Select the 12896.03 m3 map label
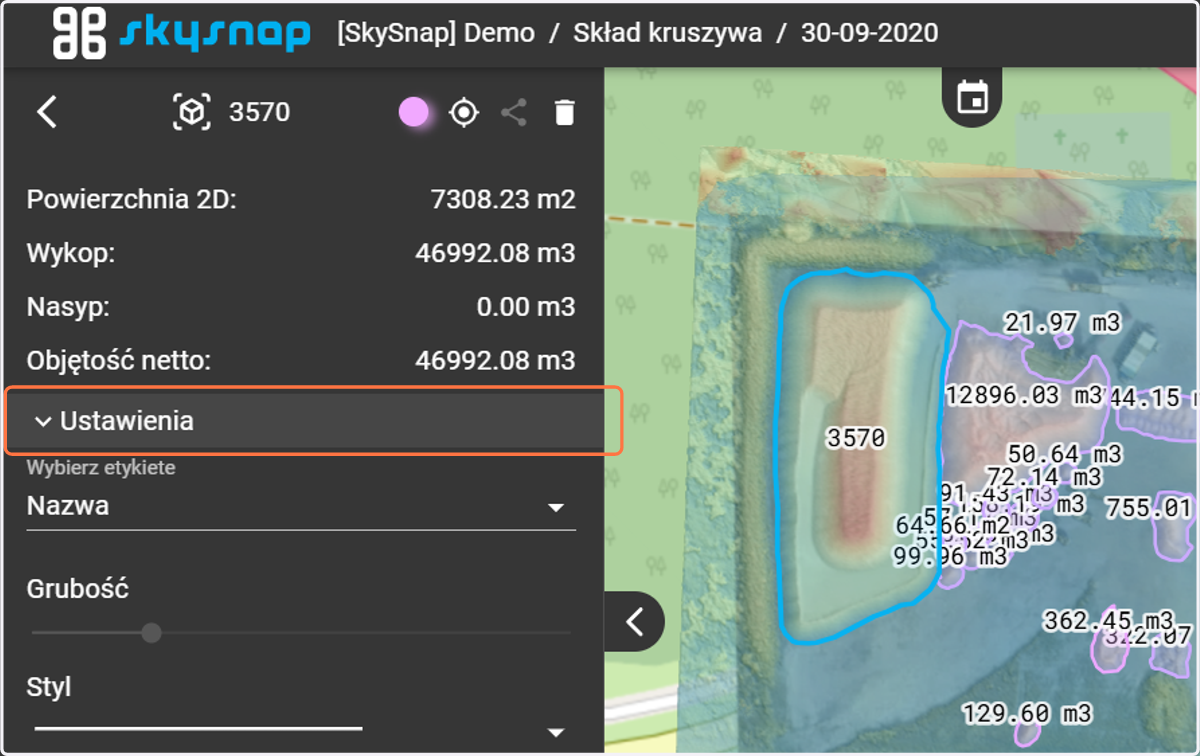The height and width of the screenshot is (756, 1200). click(x=1023, y=394)
